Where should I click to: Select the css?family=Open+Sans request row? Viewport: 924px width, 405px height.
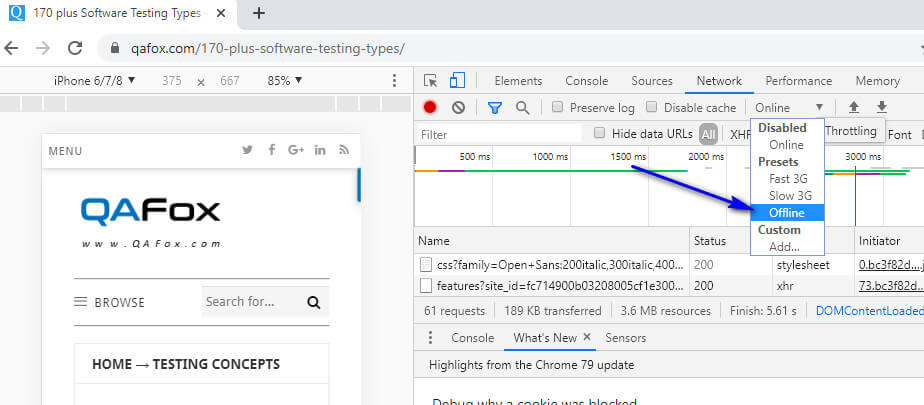tap(669, 265)
